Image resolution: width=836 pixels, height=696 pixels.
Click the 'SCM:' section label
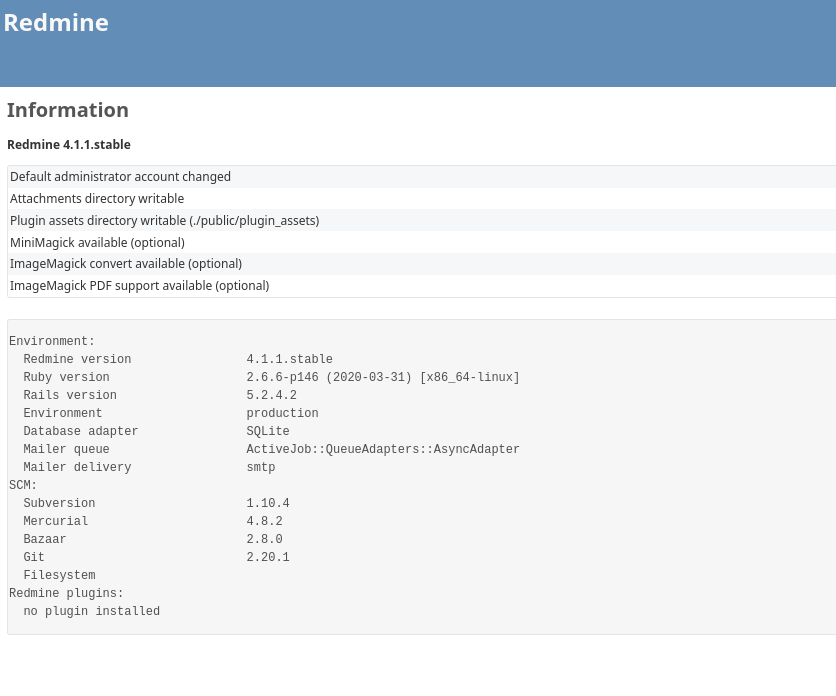(x=23, y=485)
